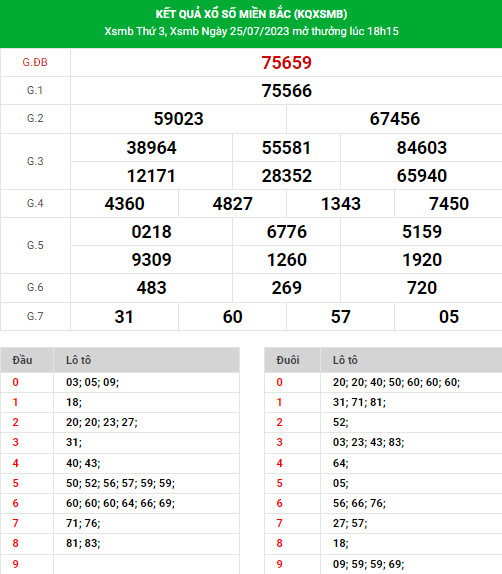Click the Đầu column header

[x=22, y=360]
